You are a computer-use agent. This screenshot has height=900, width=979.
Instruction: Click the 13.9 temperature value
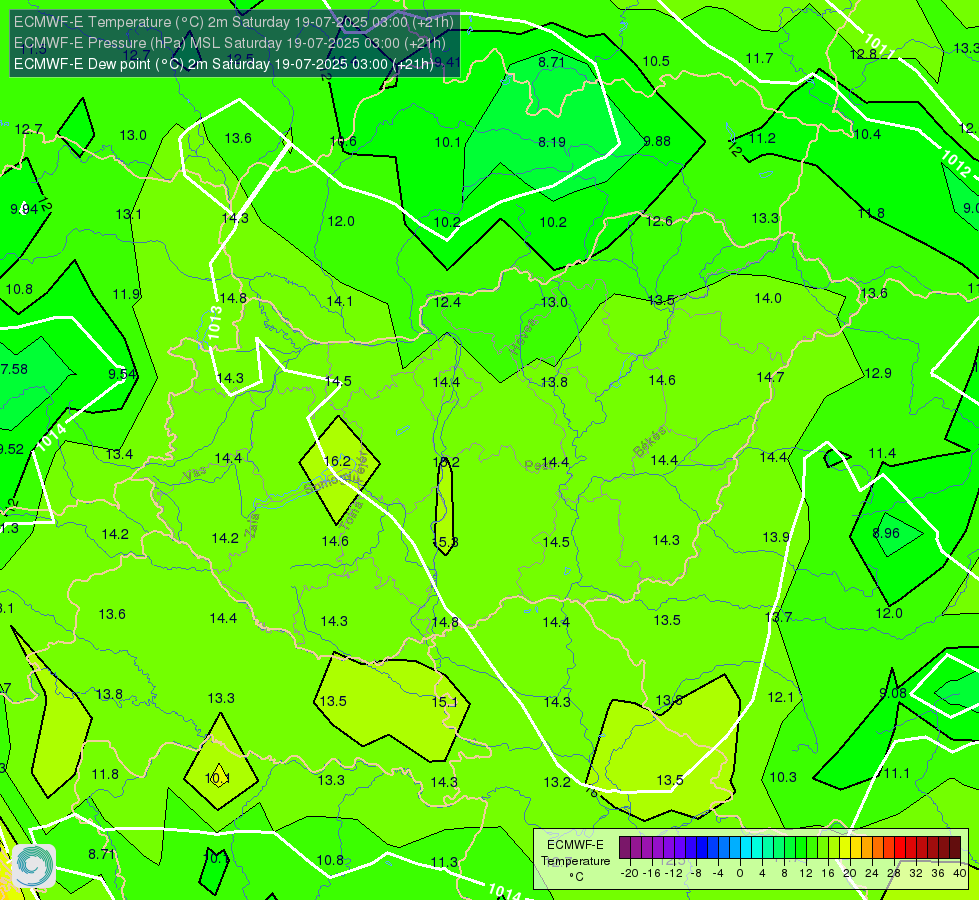point(776,537)
